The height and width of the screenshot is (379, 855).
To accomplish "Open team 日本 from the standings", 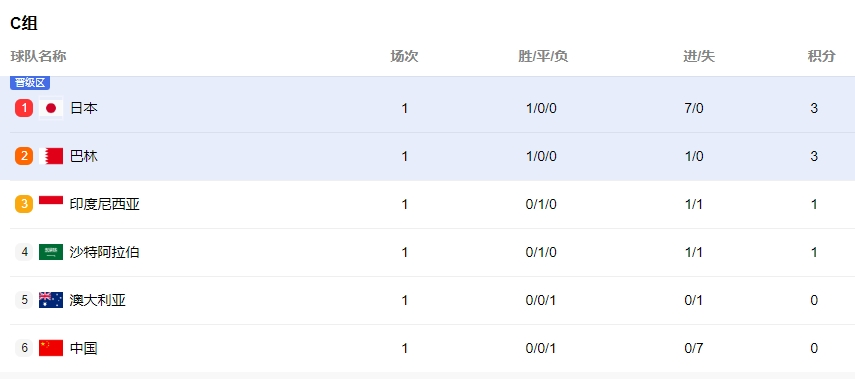I will [83, 108].
